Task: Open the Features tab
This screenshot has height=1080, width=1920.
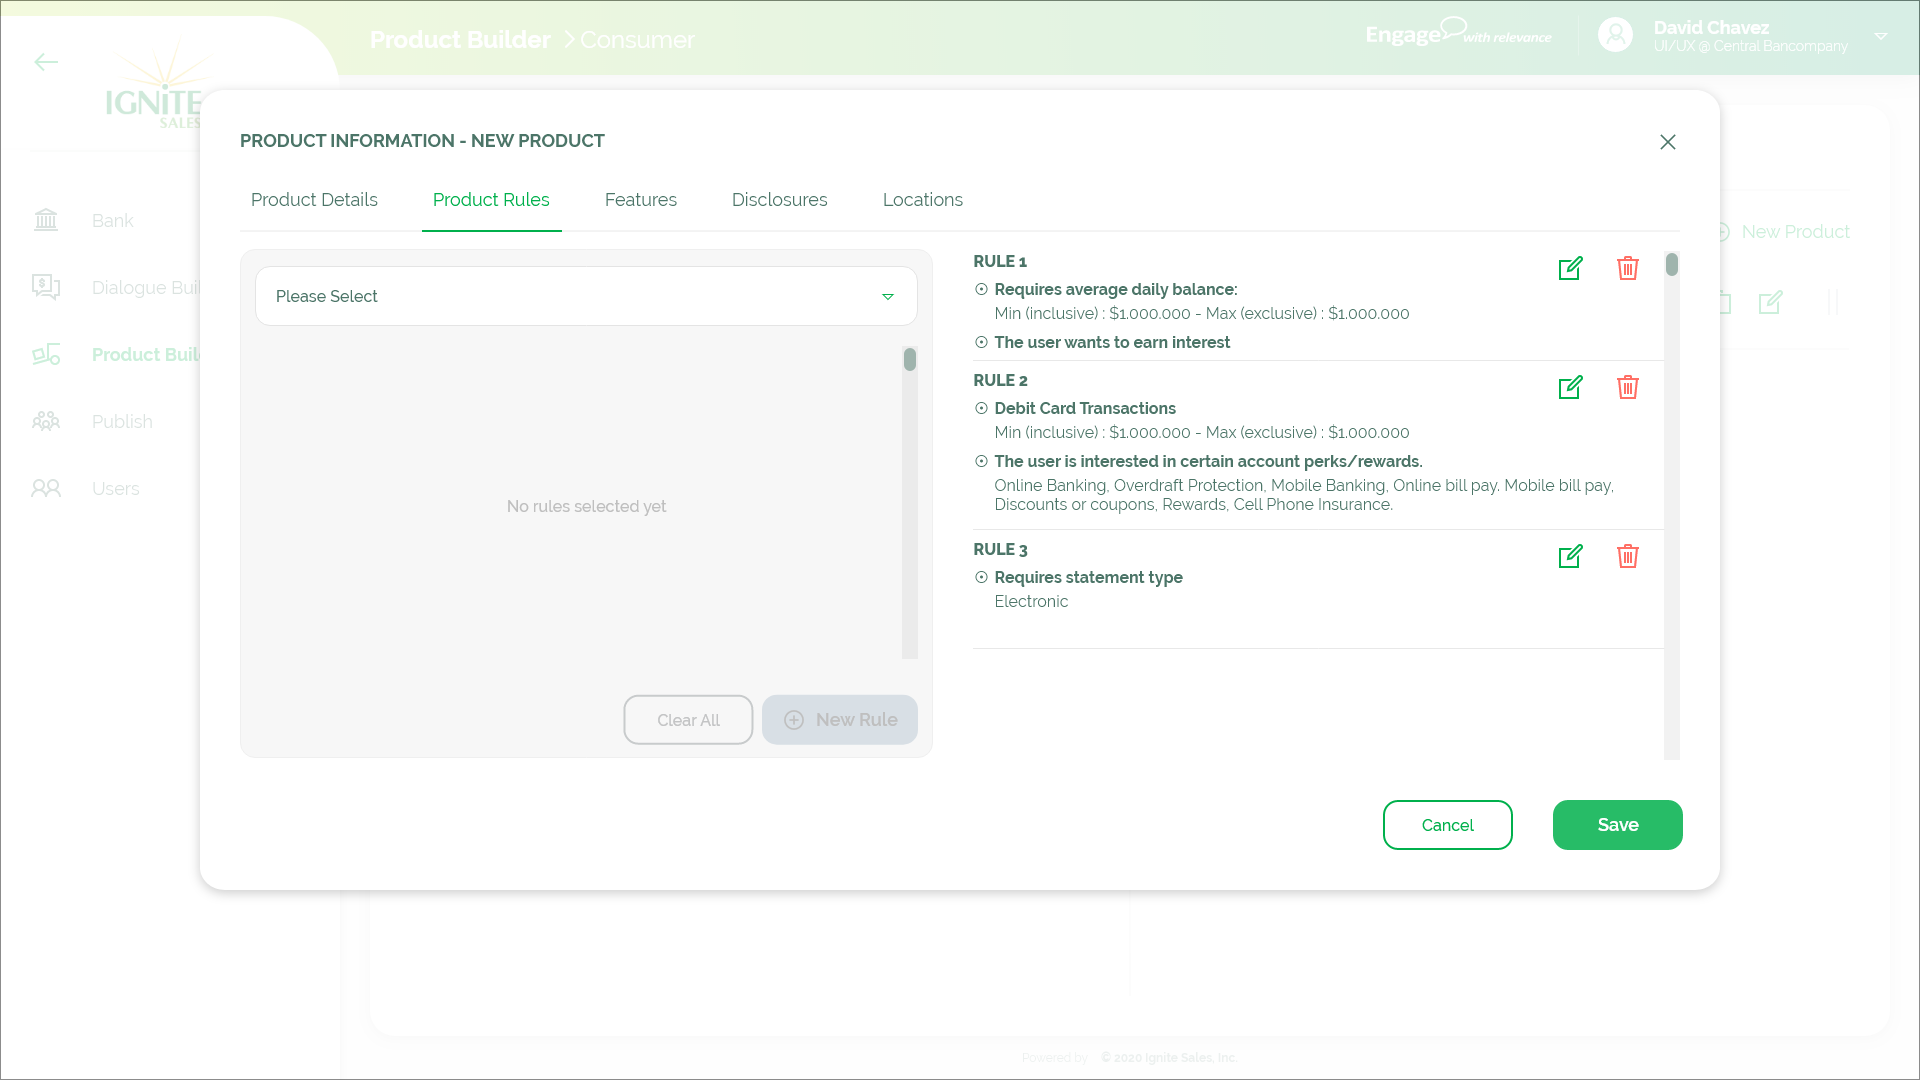Action: click(640, 200)
